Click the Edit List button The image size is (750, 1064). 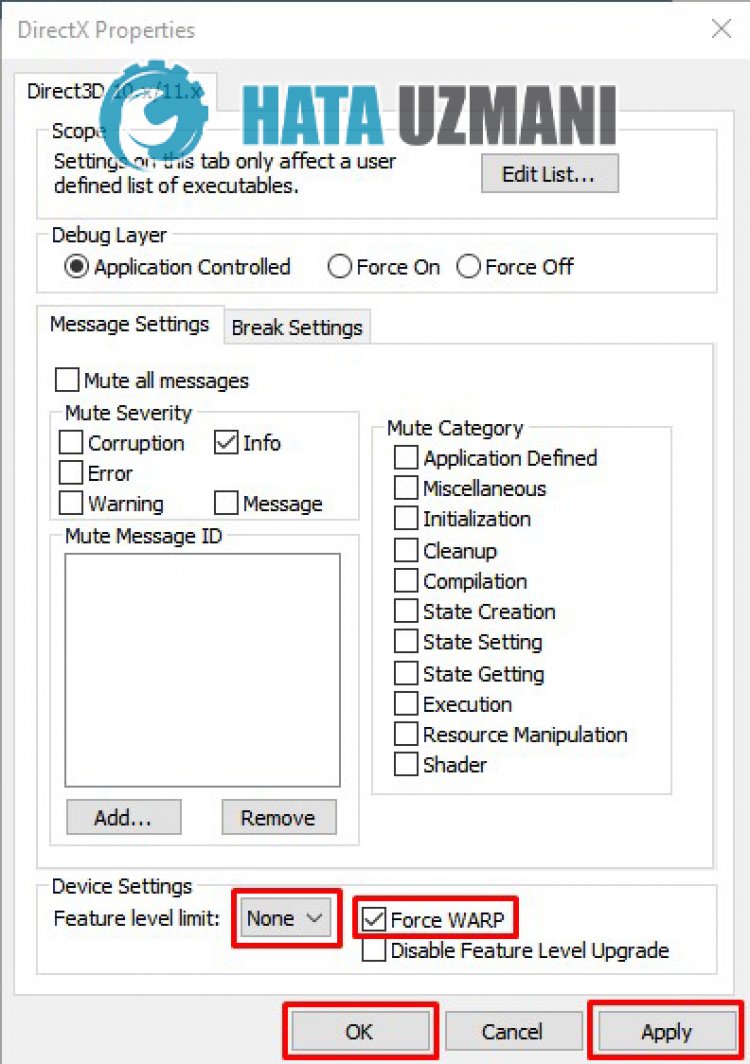click(549, 174)
